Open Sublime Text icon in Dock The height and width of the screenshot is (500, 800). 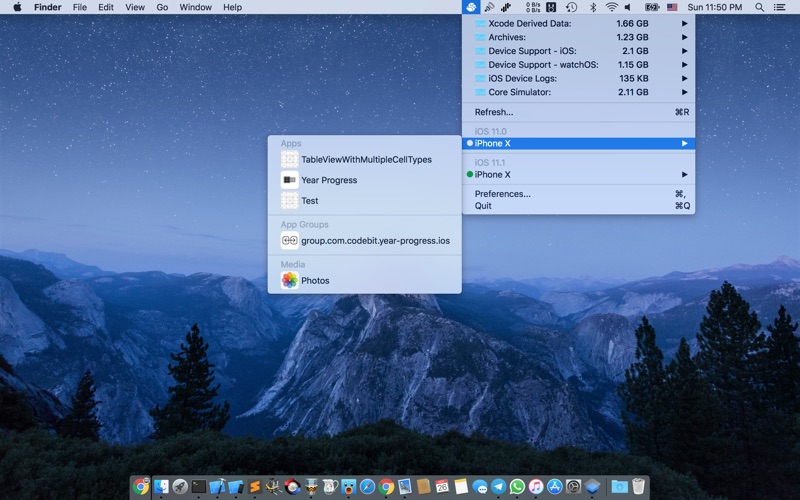coord(255,486)
